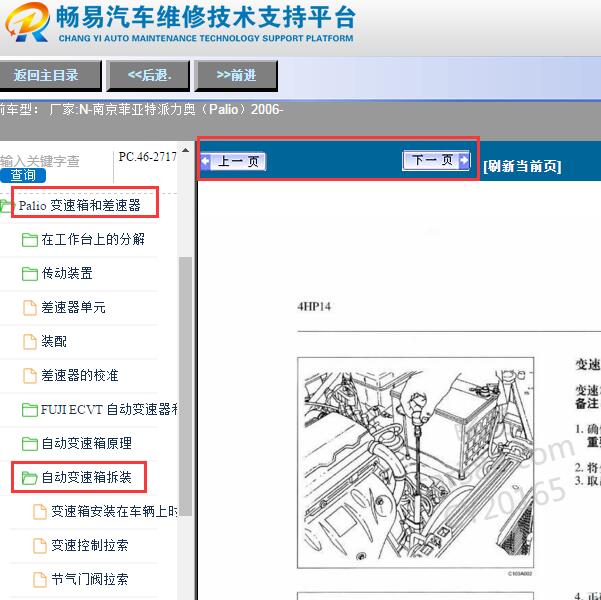Screen dimensions: 601x600
Task: Go back with the <<后退 button
Action: [x=148, y=75]
